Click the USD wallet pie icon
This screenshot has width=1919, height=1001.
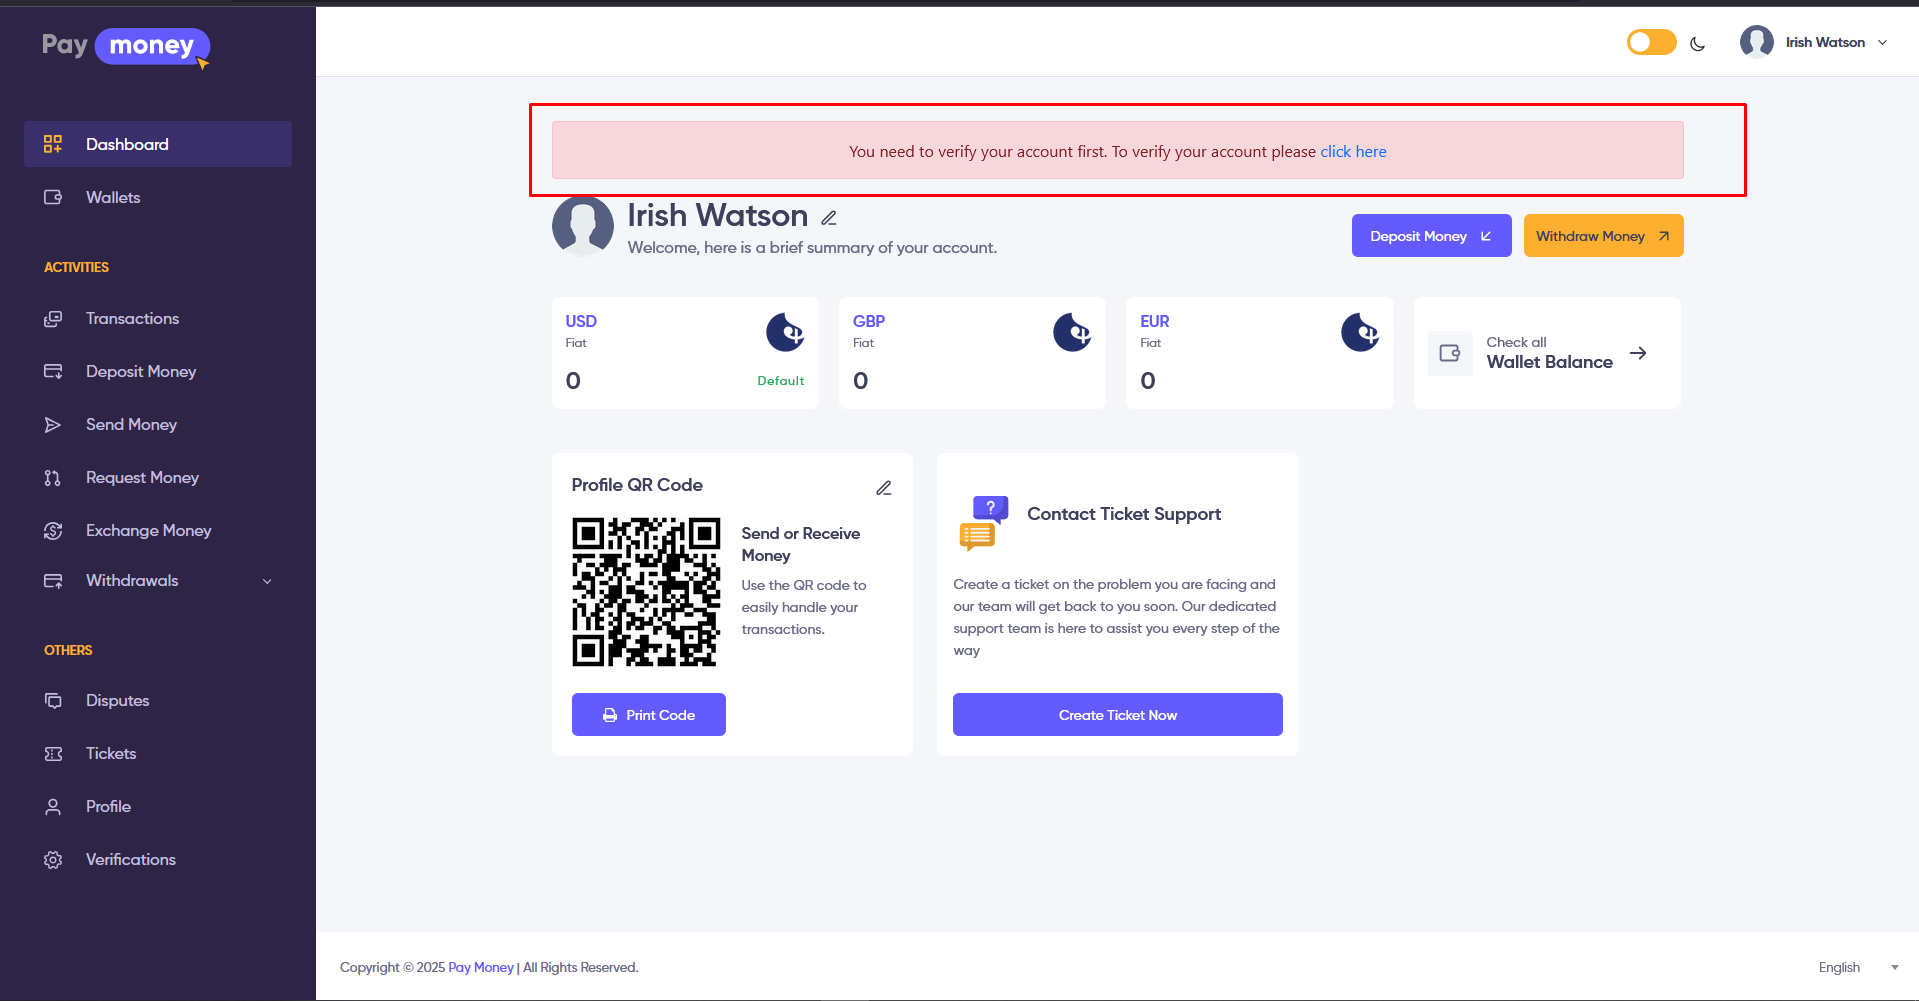785,332
